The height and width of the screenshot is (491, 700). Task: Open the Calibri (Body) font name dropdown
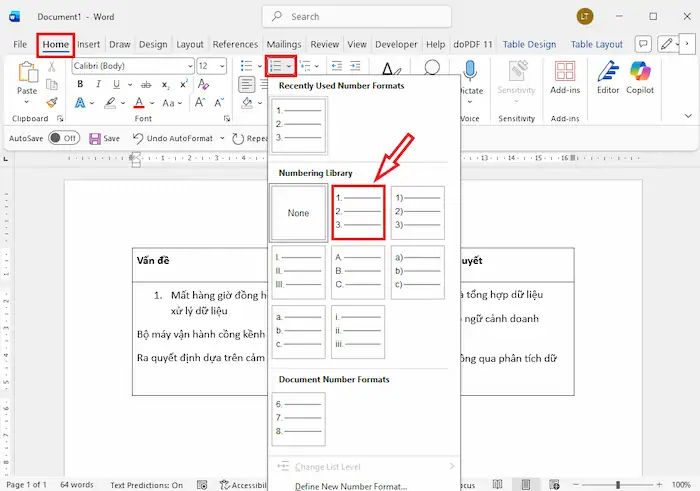click(x=133, y=65)
